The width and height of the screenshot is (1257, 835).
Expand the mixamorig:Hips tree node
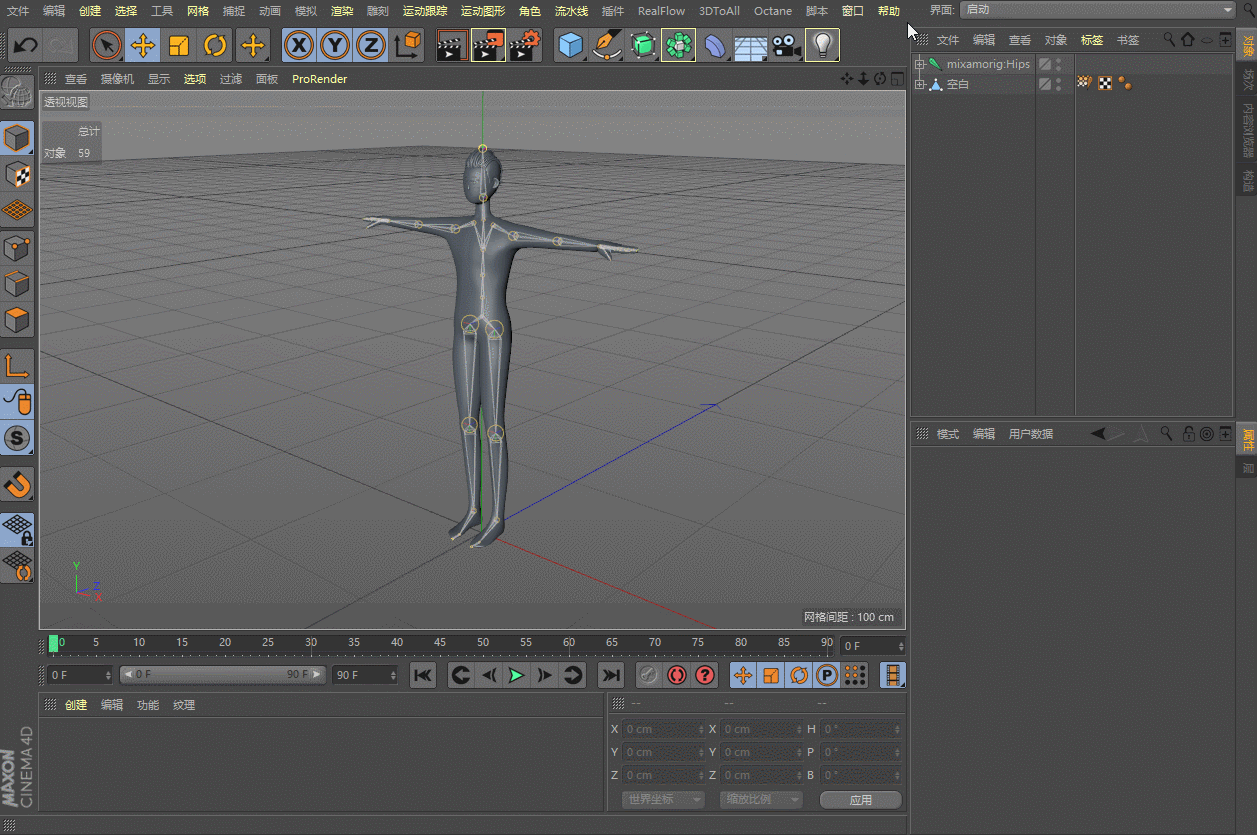click(920, 64)
